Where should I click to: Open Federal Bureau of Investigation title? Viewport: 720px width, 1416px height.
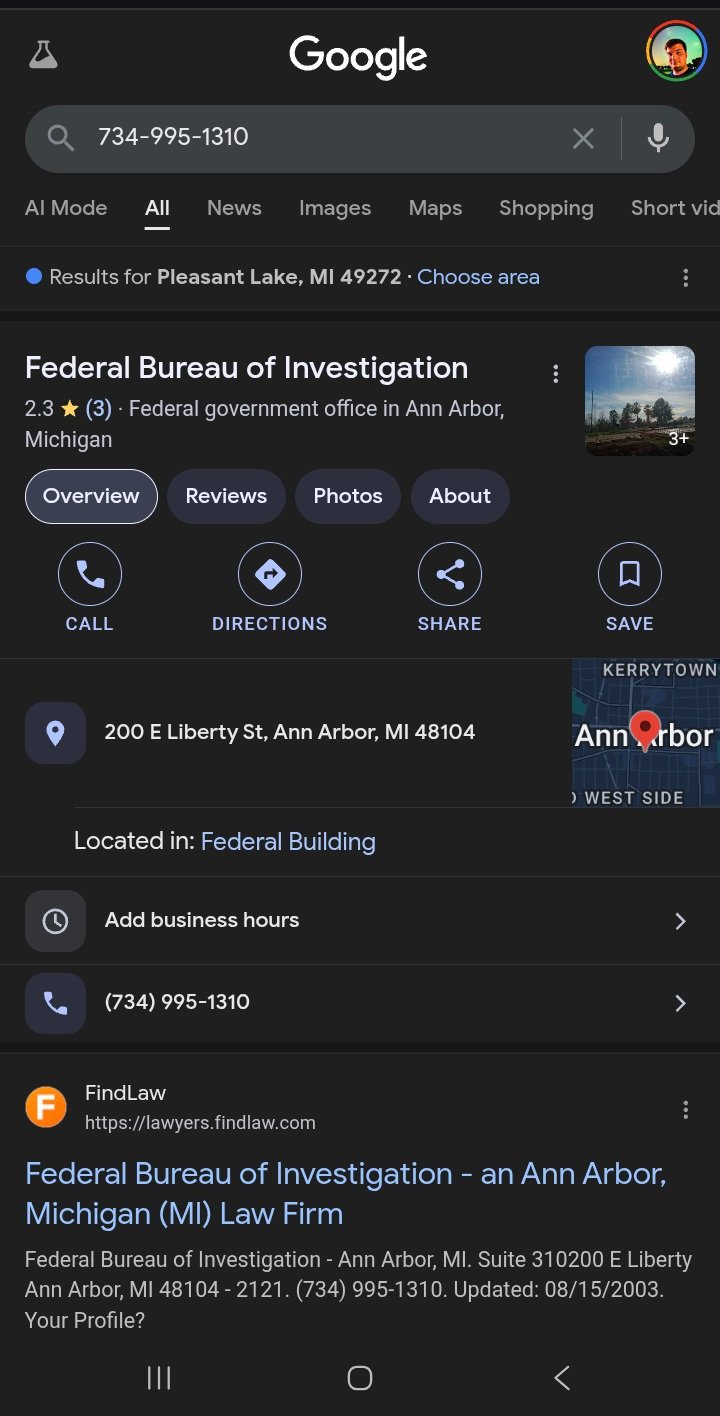coord(246,368)
